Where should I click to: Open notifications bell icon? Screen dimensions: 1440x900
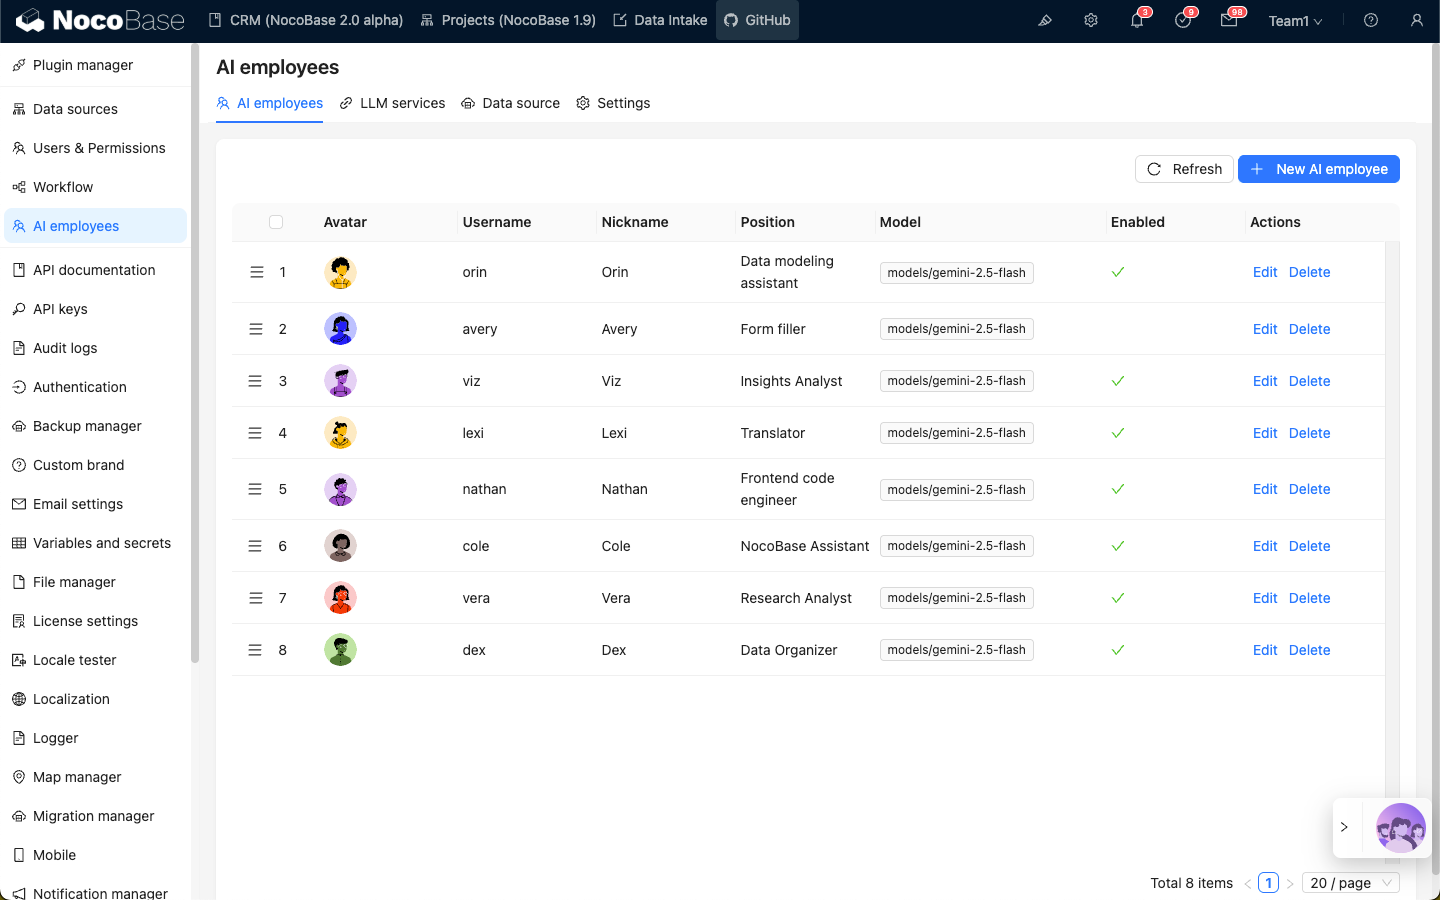[1137, 21]
